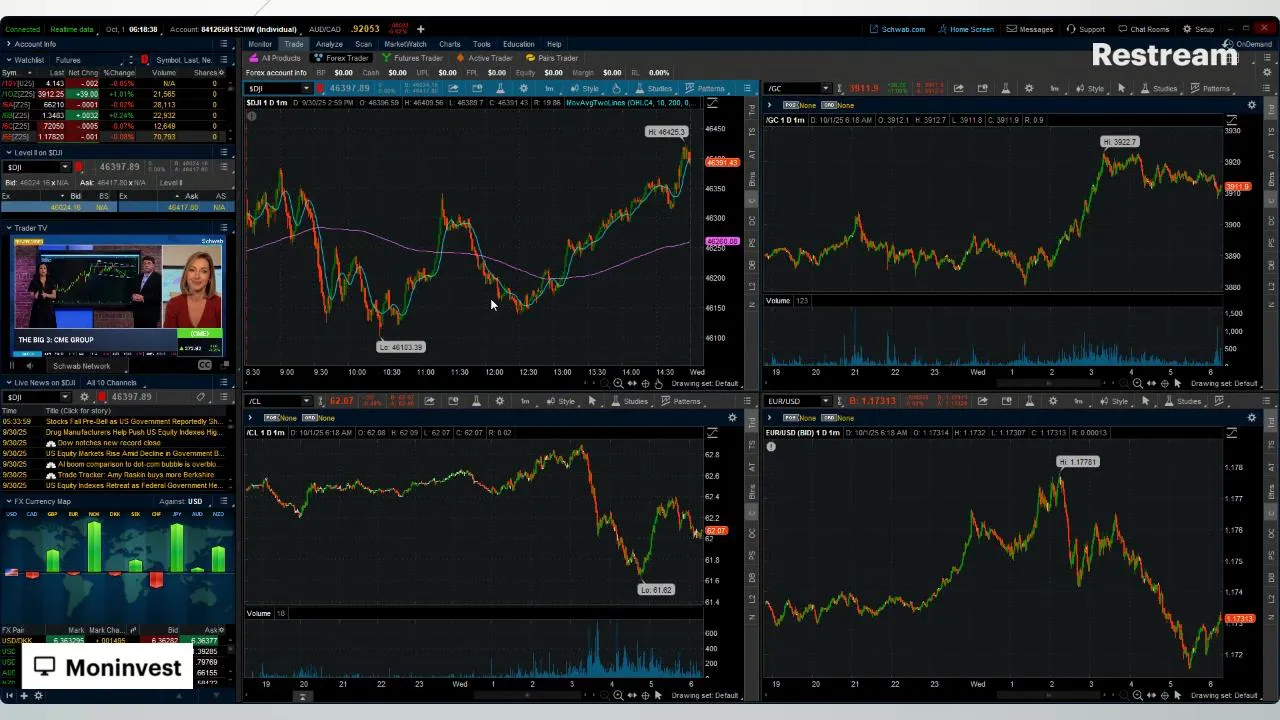
Task: Open the Scan tab
Action: click(363, 44)
